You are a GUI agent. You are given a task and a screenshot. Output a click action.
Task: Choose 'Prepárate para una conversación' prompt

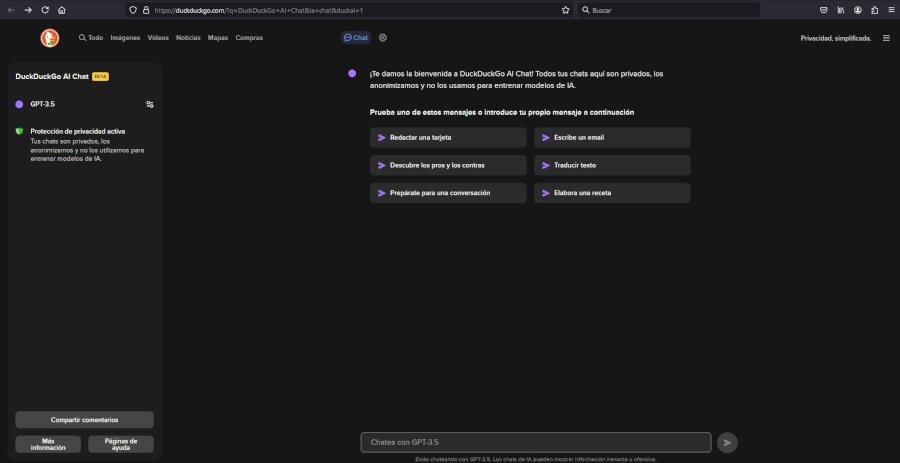(448, 193)
